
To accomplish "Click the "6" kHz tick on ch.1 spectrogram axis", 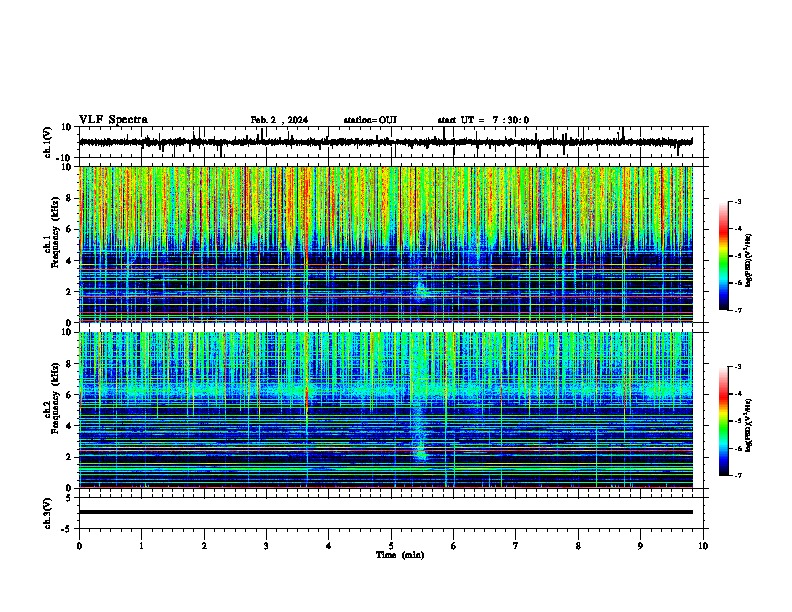I will click(69, 229).
